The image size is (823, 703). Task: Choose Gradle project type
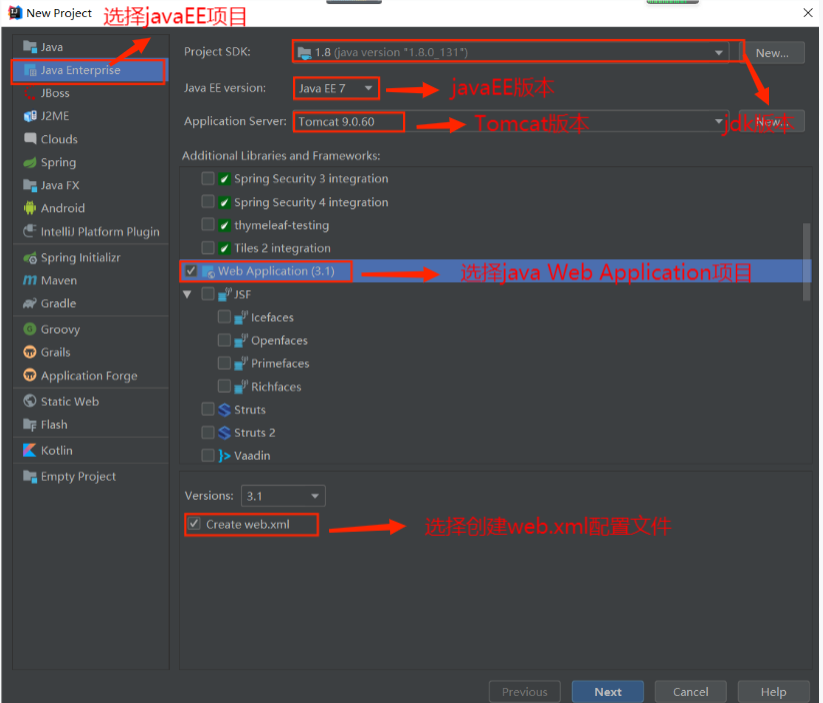pyautogui.click(x=91, y=303)
